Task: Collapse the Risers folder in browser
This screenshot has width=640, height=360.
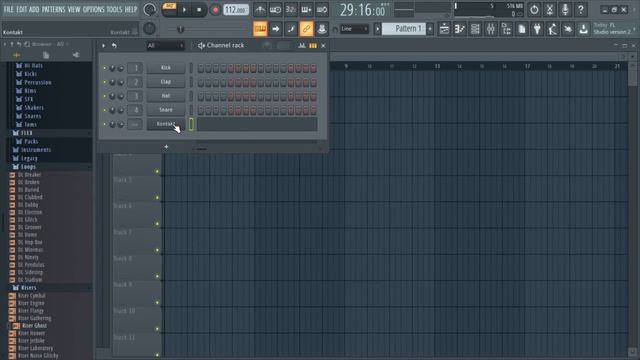Action: click(x=29, y=288)
